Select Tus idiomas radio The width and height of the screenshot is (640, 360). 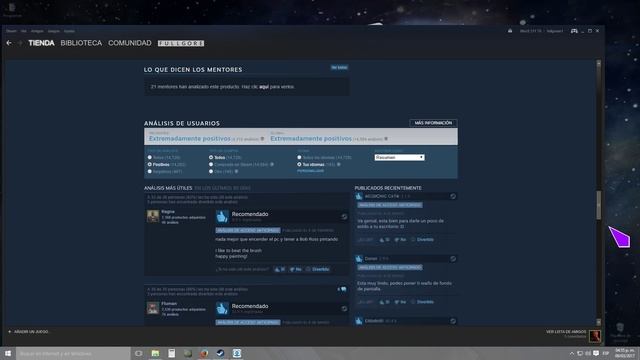point(299,164)
